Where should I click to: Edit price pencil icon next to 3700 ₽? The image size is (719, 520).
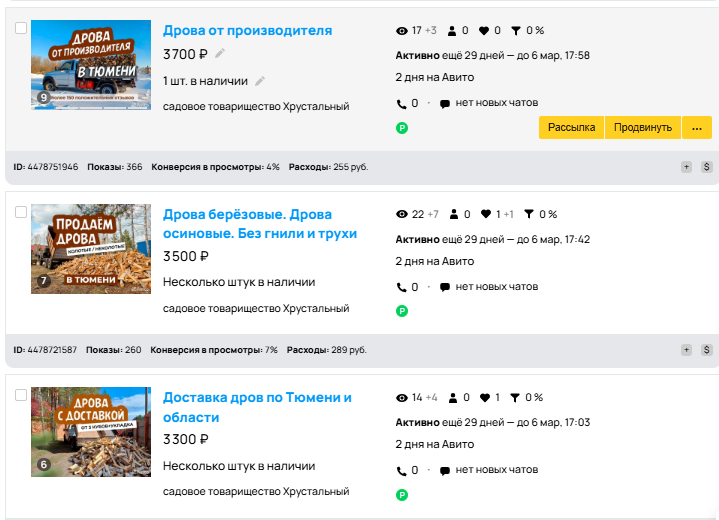(220, 54)
